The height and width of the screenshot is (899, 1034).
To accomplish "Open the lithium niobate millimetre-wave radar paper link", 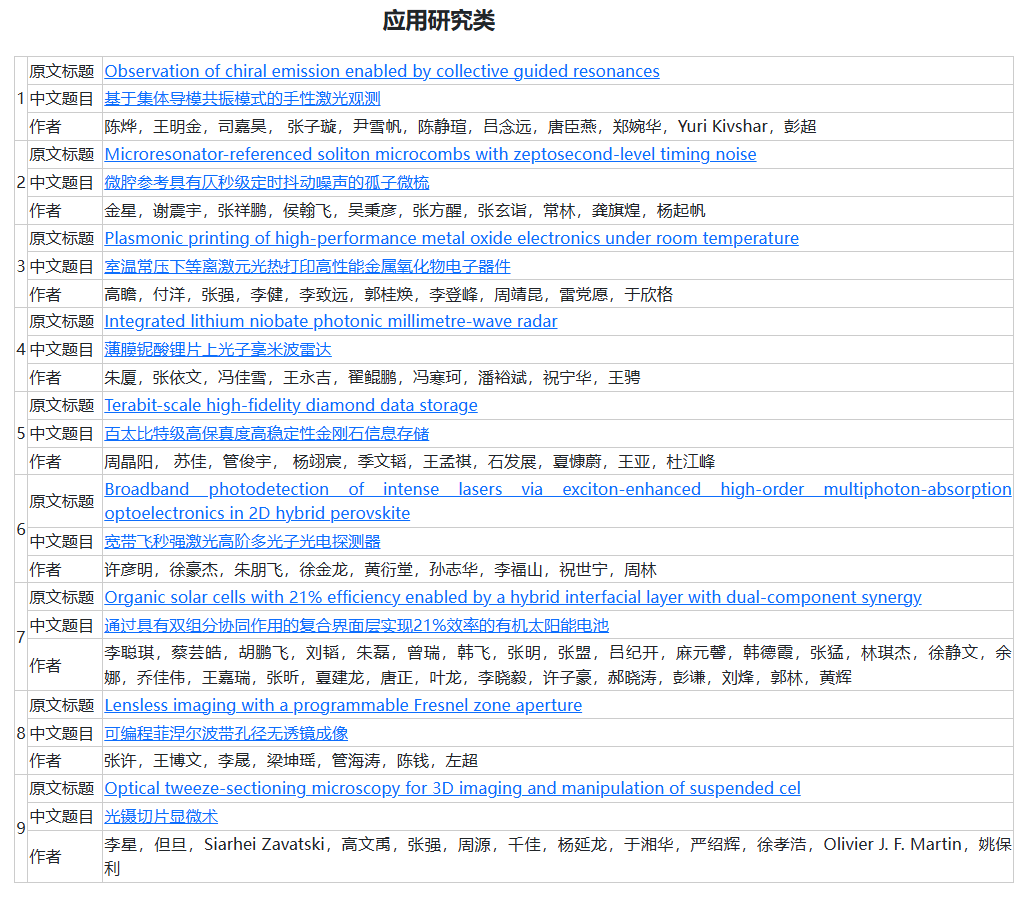I will click(x=330, y=322).
